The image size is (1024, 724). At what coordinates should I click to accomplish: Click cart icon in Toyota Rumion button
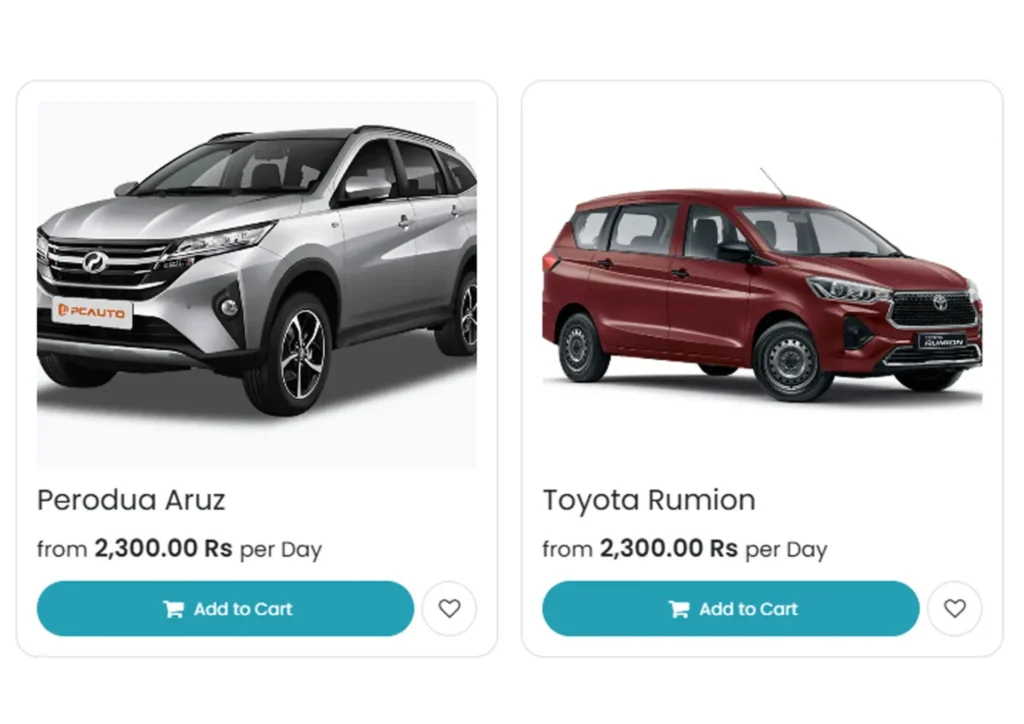[679, 609]
